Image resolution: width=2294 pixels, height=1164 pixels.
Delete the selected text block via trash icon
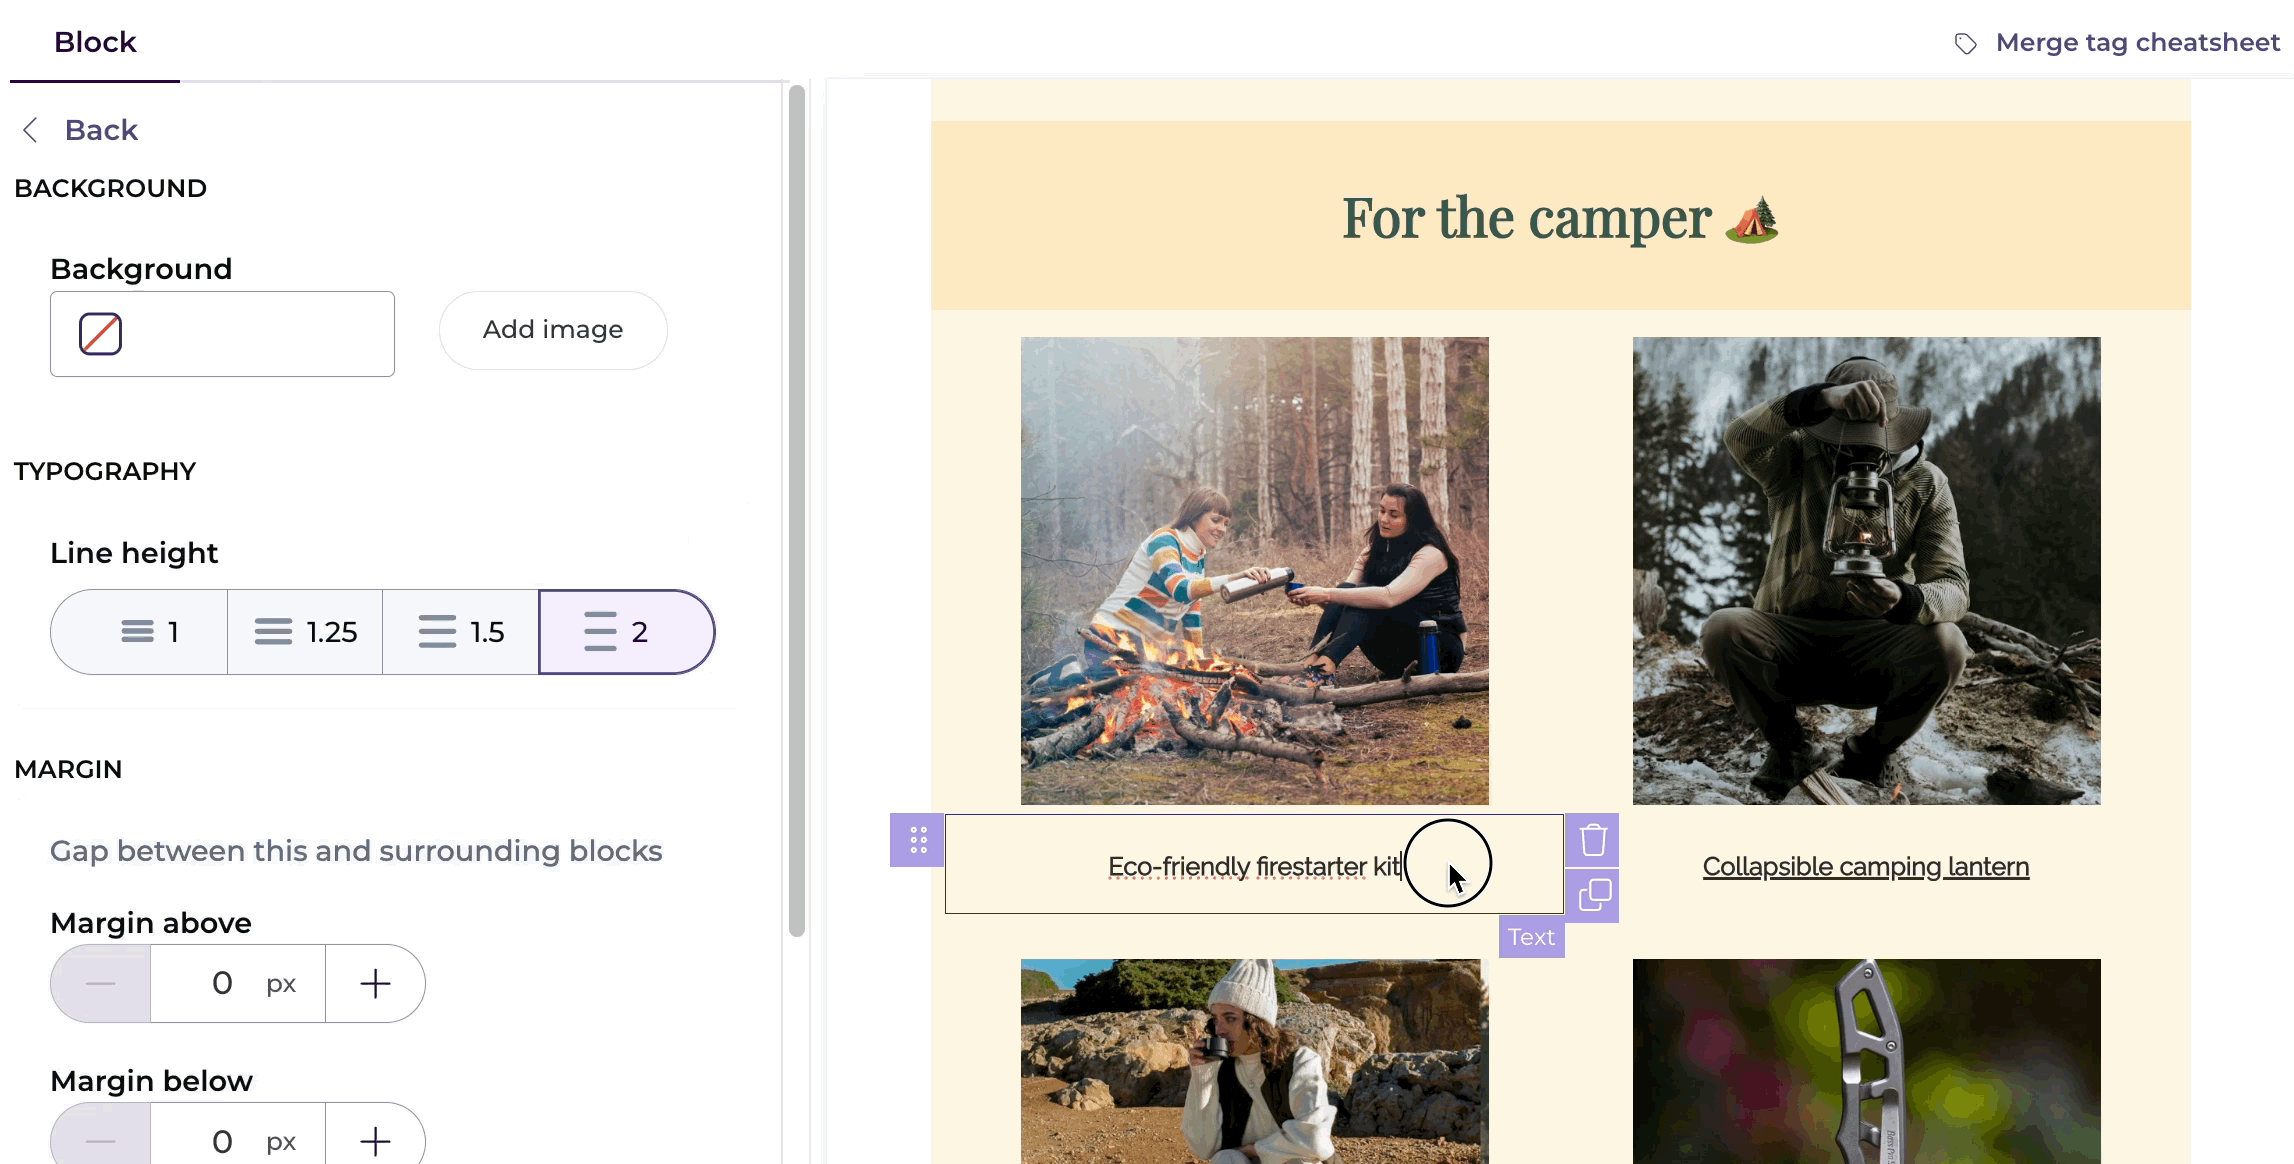click(1593, 840)
